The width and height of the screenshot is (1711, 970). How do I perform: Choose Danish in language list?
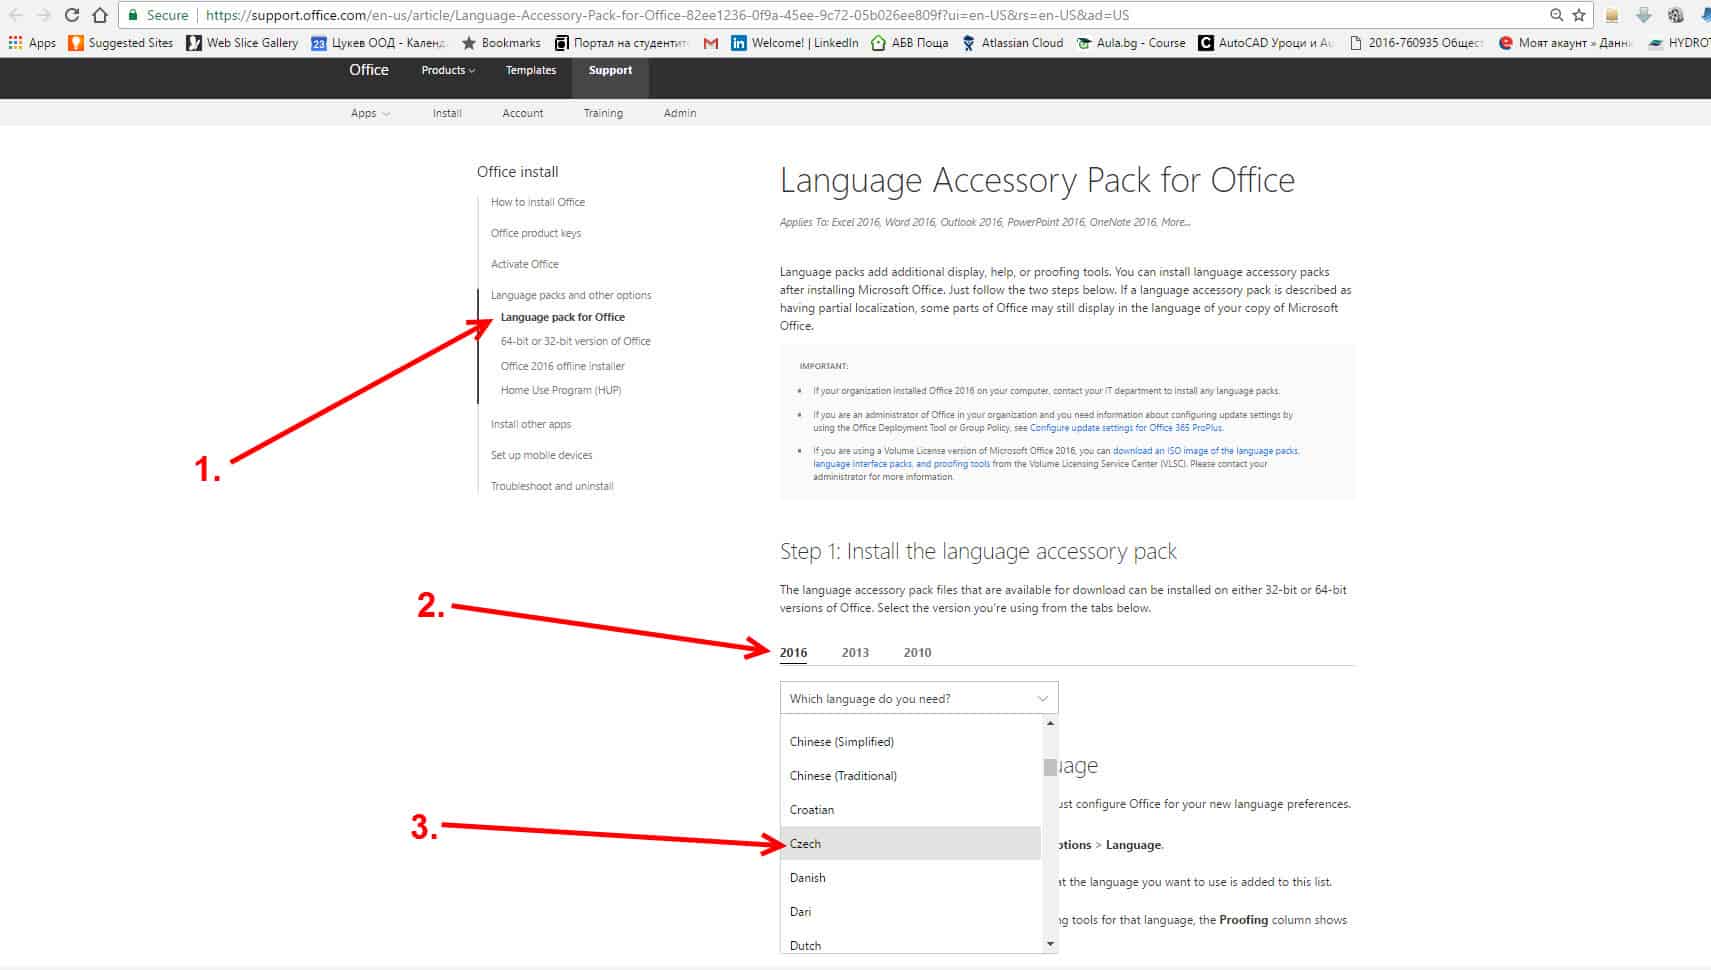tap(910, 878)
